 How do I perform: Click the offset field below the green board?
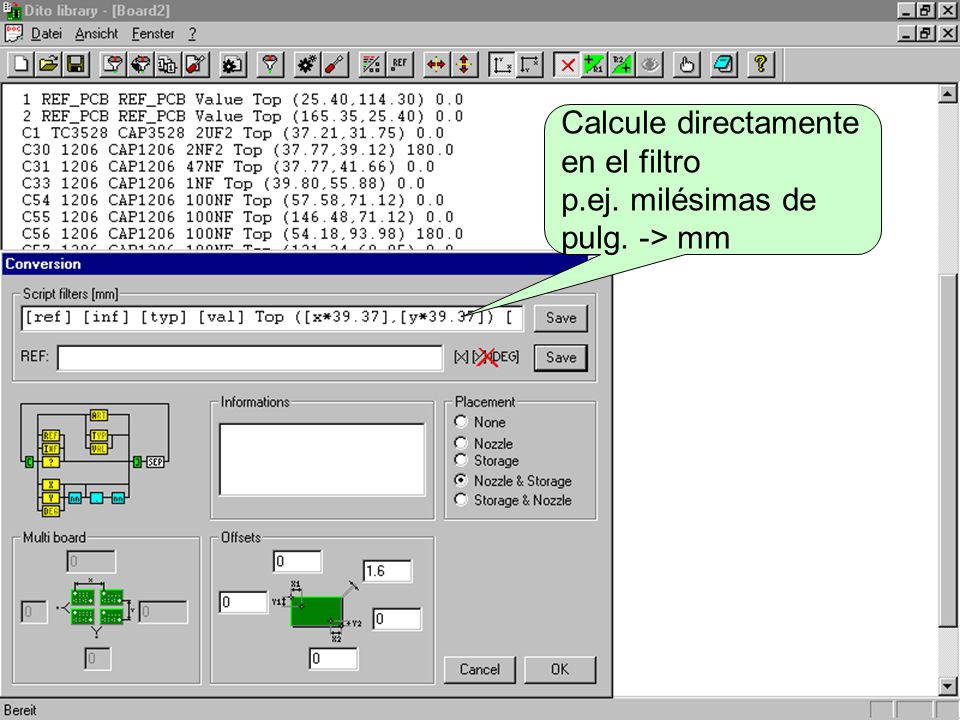(333, 659)
